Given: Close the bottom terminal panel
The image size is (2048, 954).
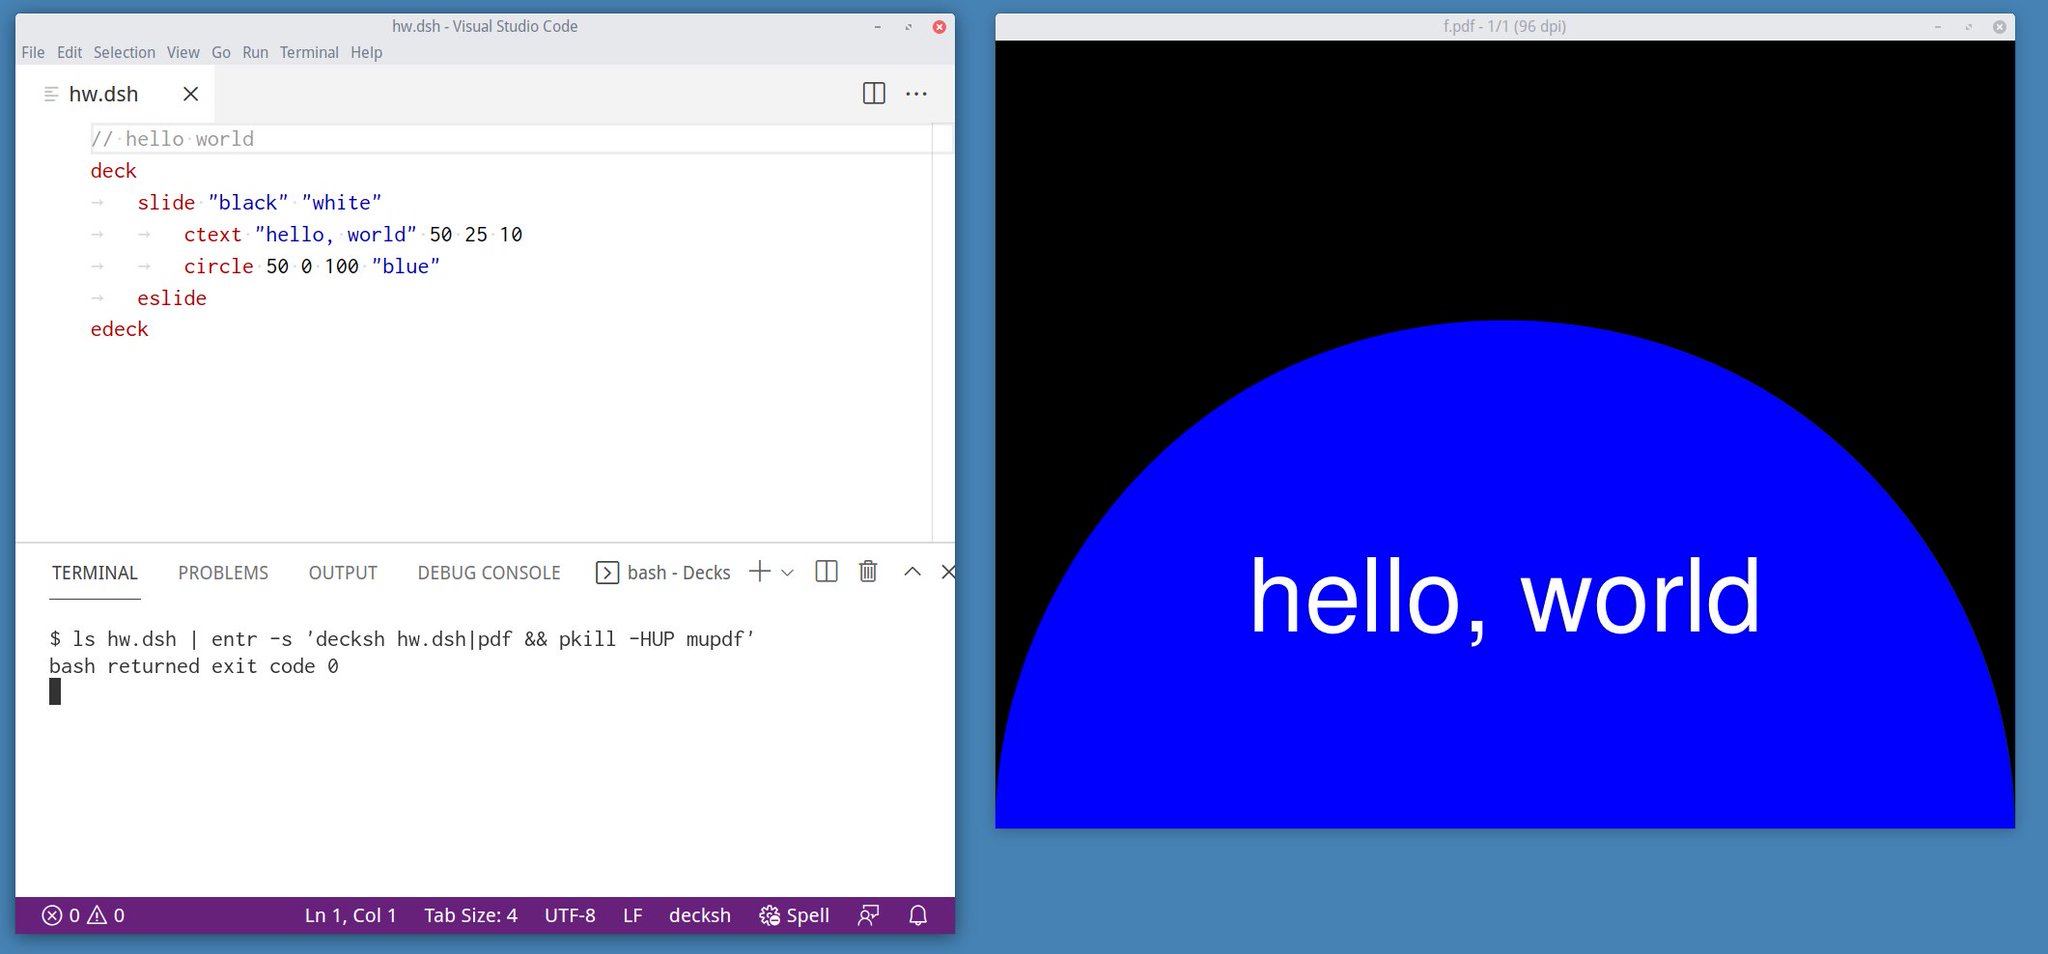Looking at the screenshot, I should coord(948,572).
